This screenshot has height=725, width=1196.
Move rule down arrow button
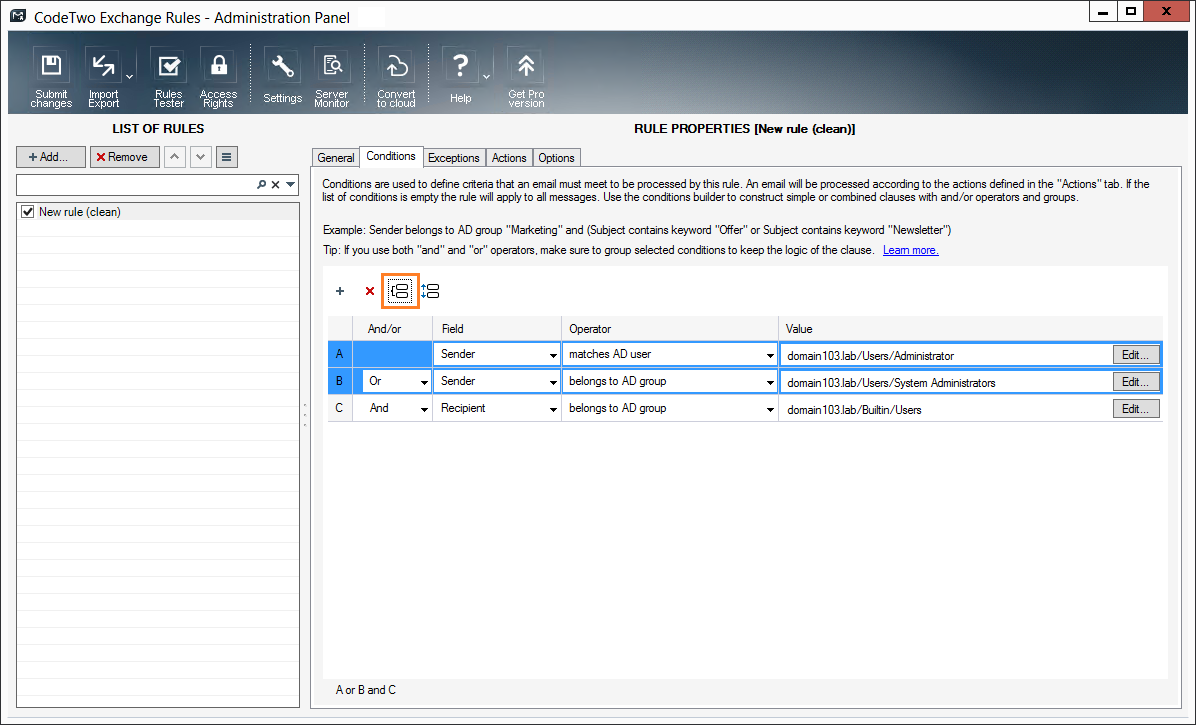(x=201, y=157)
